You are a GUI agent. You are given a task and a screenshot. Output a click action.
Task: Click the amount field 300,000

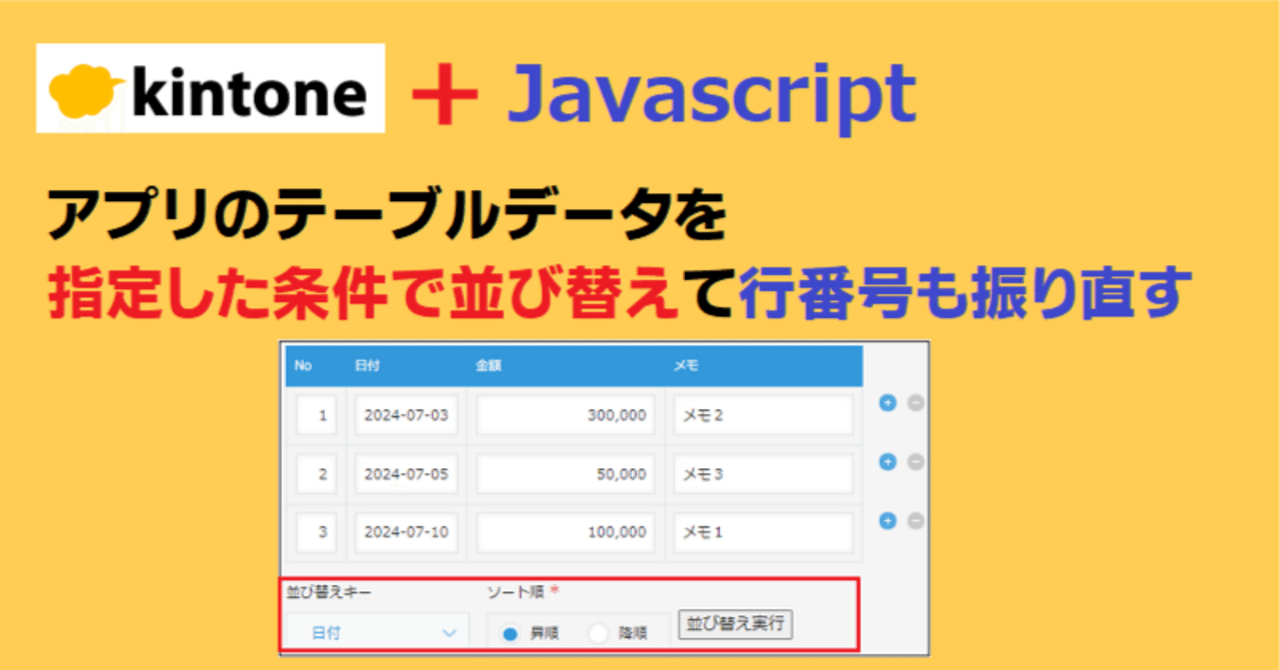(x=566, y=415)
